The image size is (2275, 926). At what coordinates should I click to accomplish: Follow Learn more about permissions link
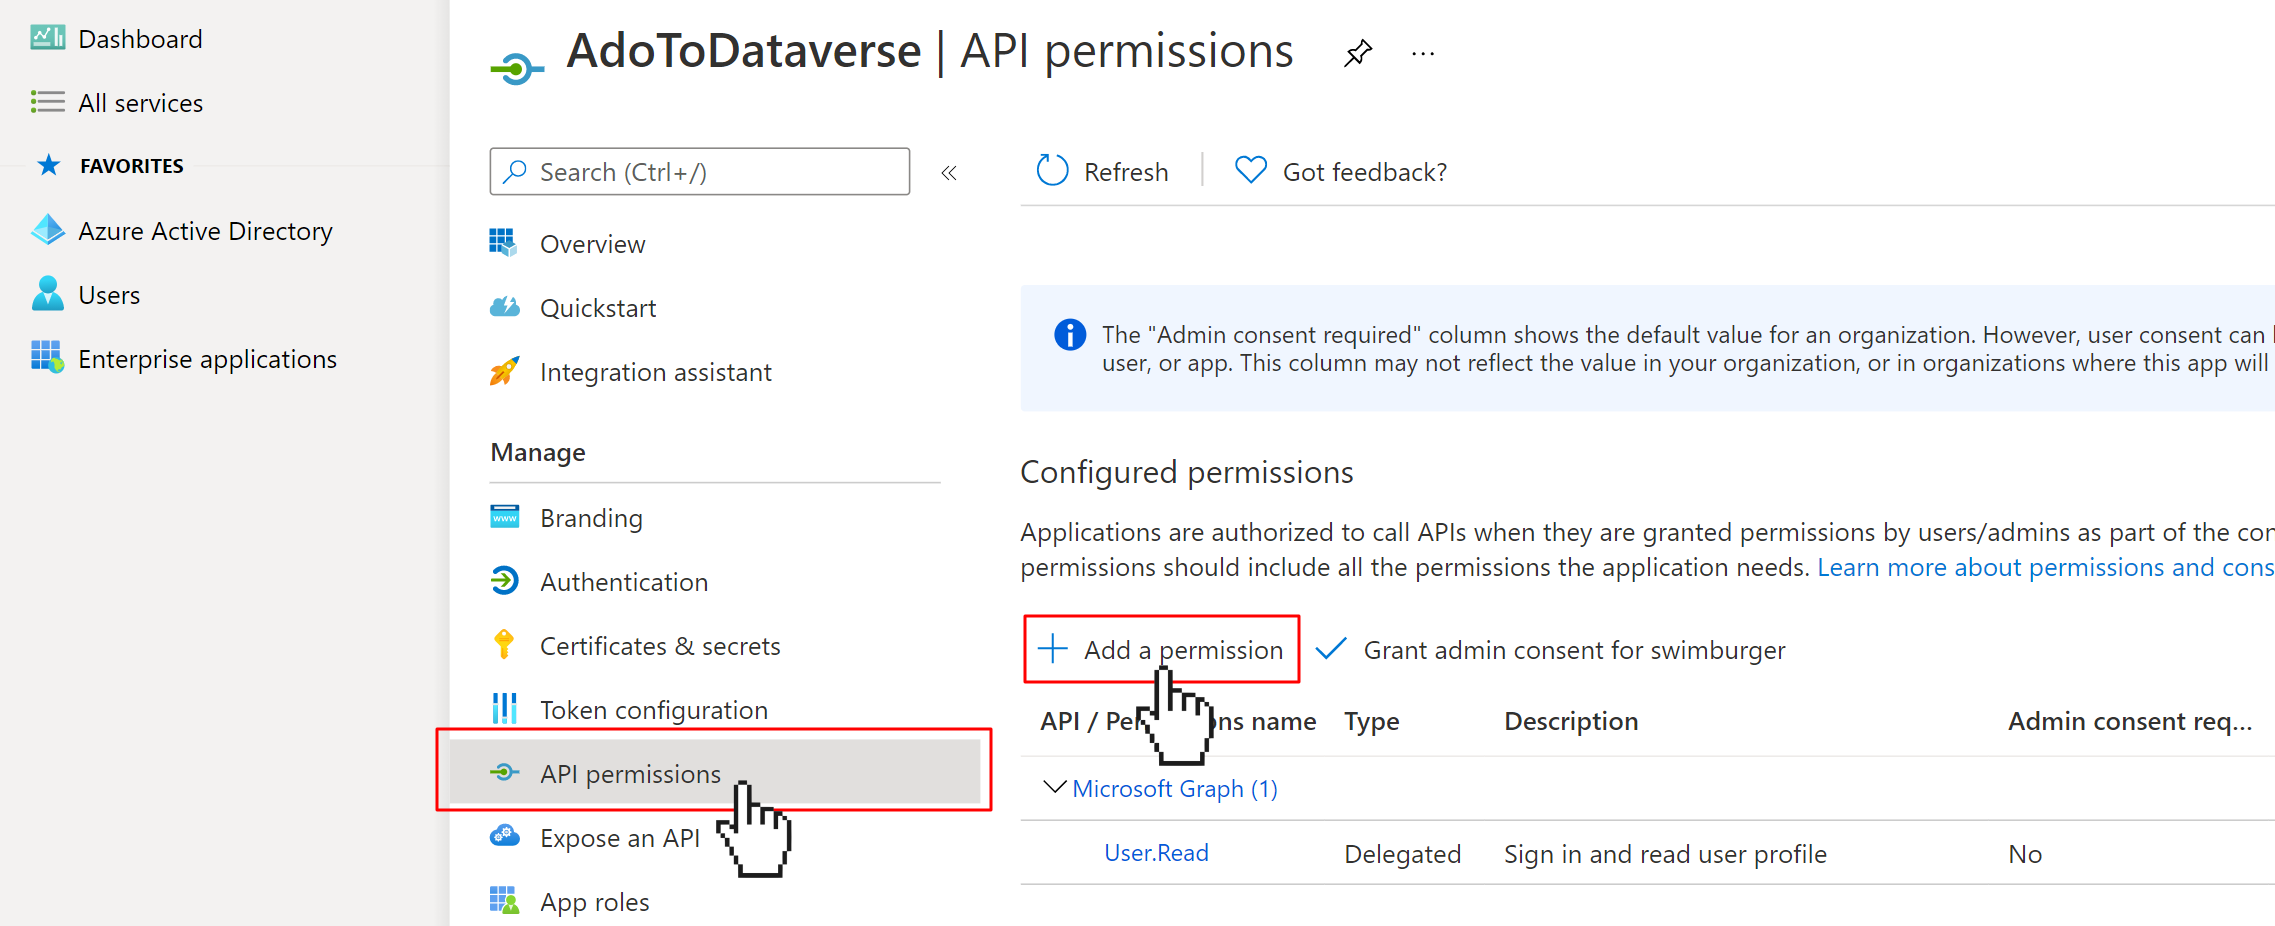coord(2045,567)
